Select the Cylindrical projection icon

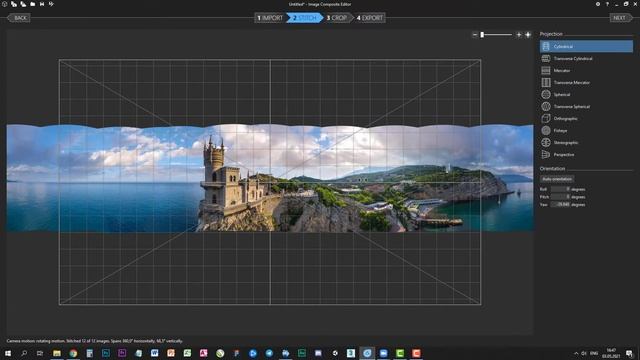546,47
